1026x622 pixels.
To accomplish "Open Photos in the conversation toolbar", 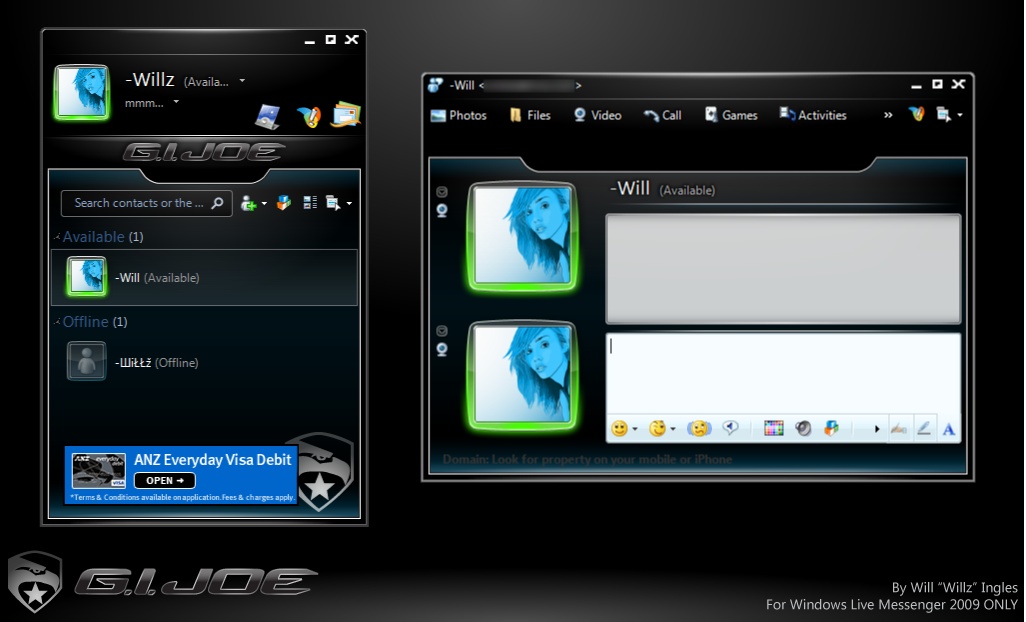I will 459,115.
